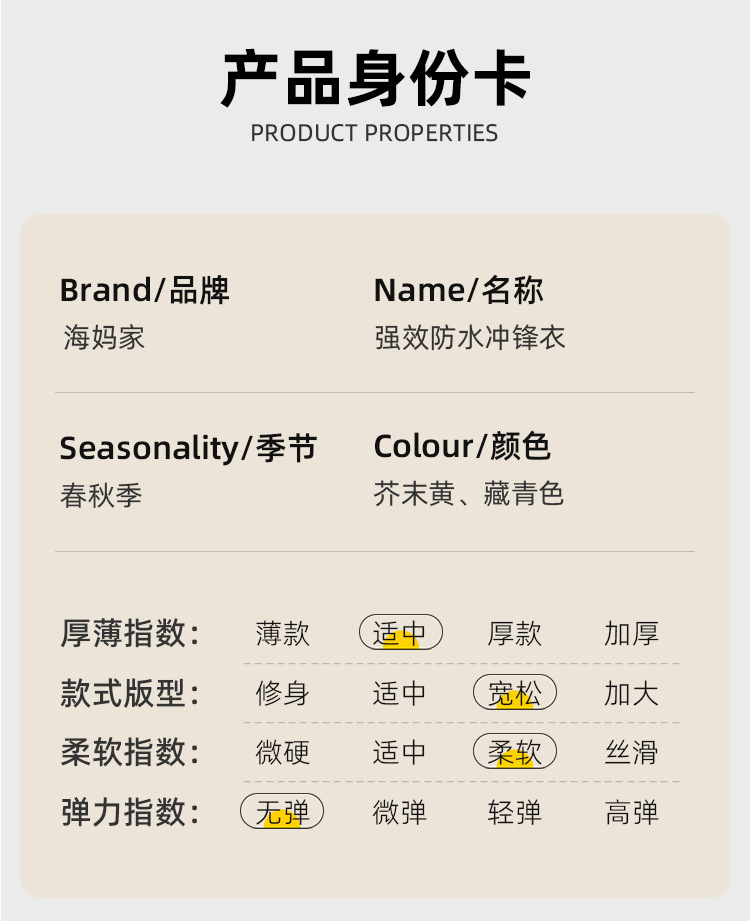Click the PRODUCT PROPERTIES subtitle
The image size is (750, 921).
[374, 133]
